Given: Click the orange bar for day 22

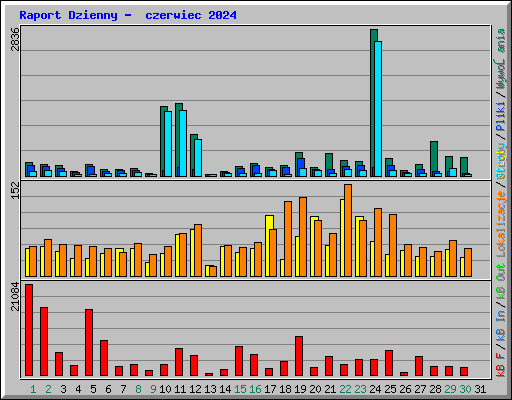Looking at the screenshot, I should pyautogui.click(x=348, y=231).
